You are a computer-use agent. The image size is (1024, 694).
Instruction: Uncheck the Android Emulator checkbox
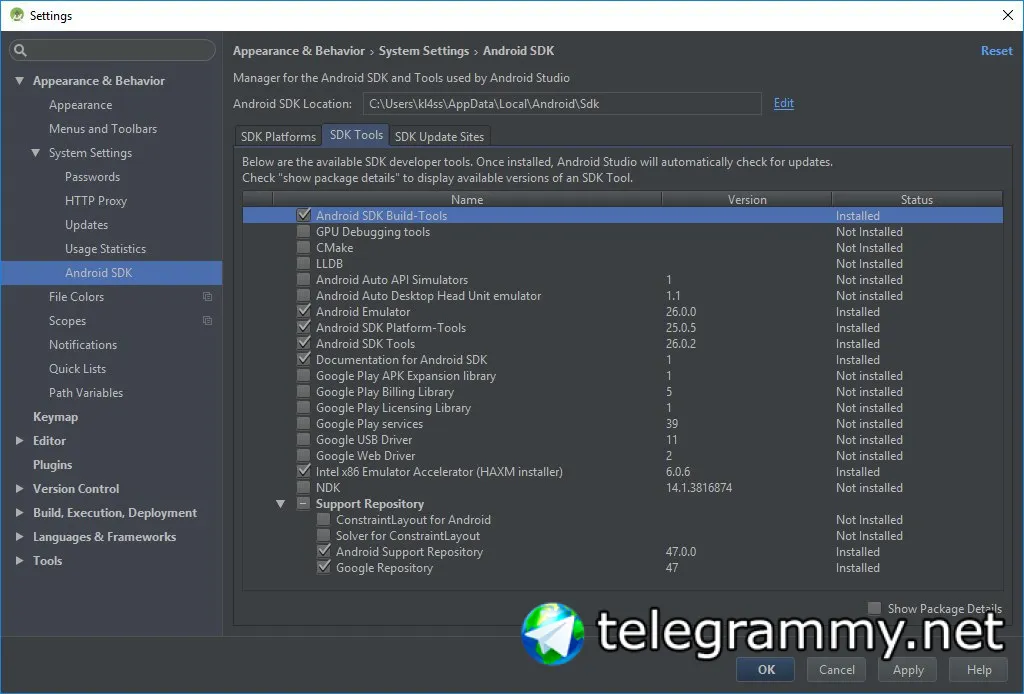coord(304,311)
